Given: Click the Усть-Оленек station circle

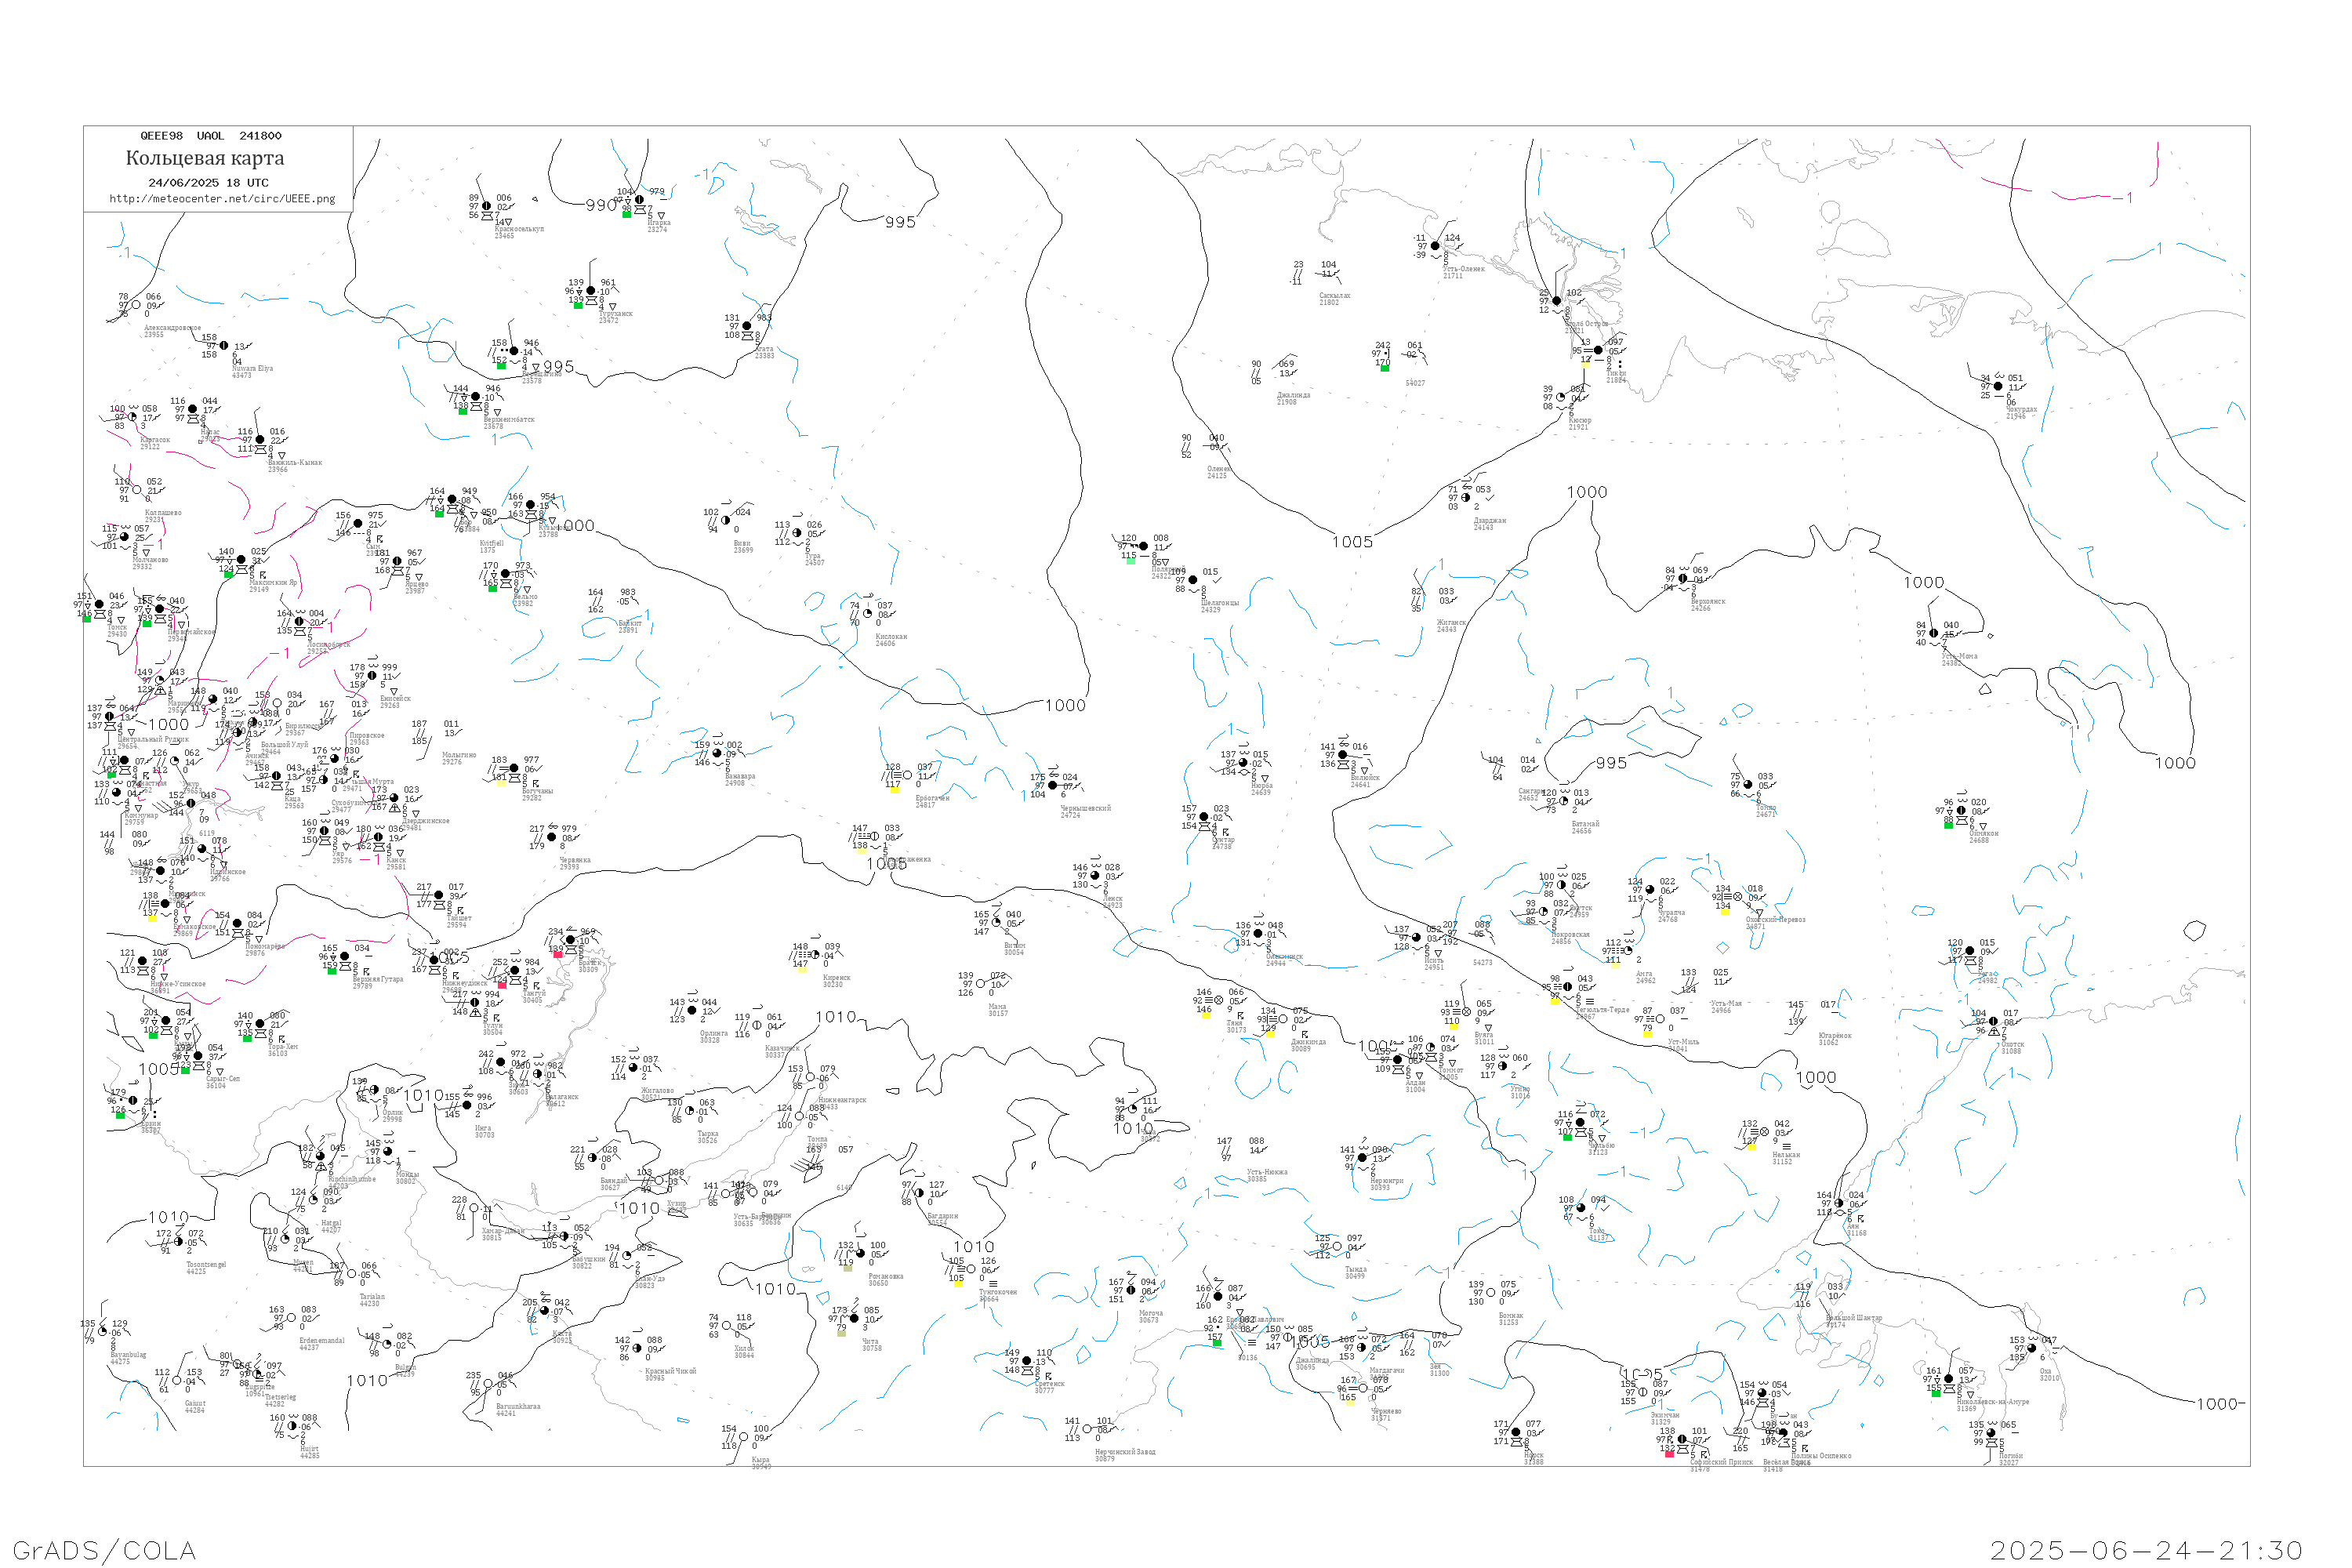Looking at the screenshot, I should [1435, 246].
